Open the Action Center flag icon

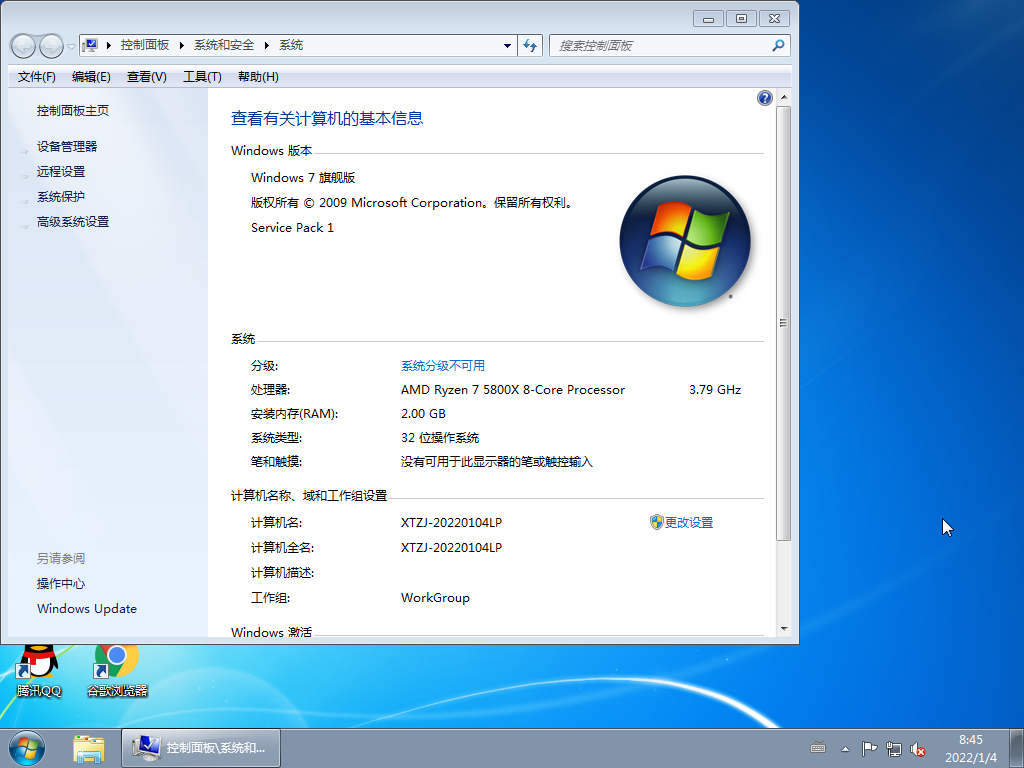coord(868,748)
